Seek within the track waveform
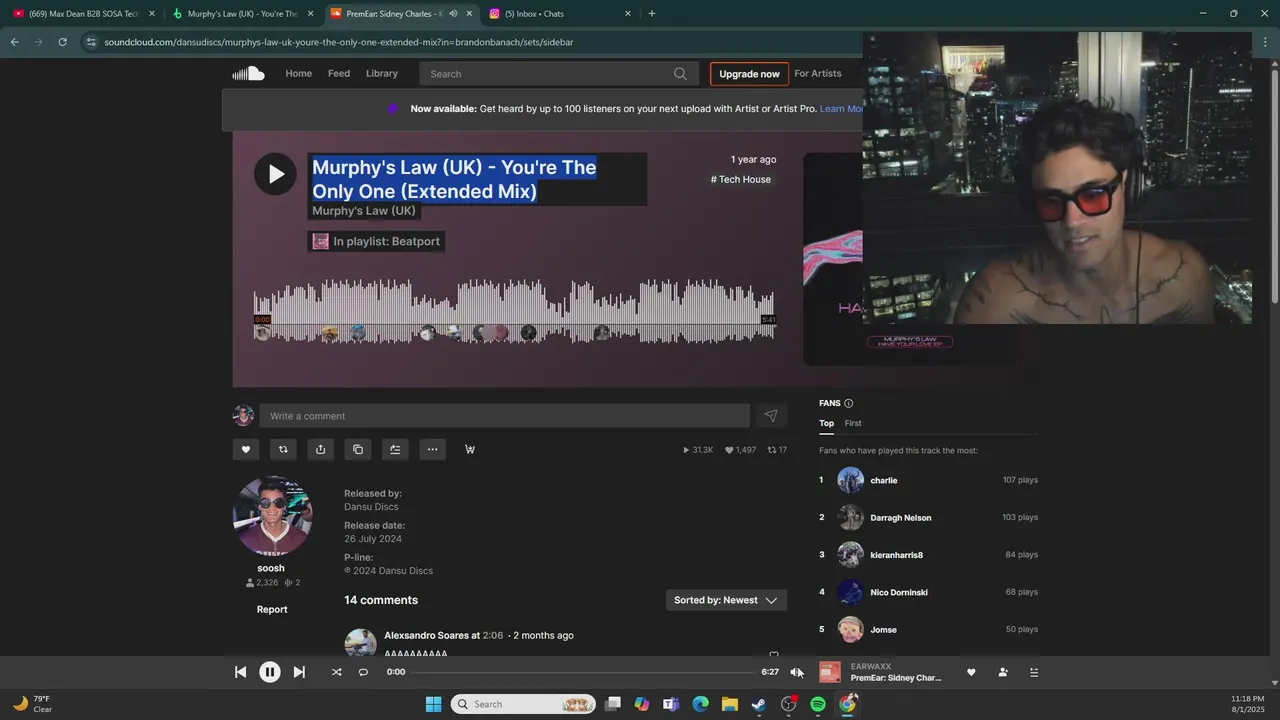Image resolution: width=1280 pixels, height=720 pixels. tap(514, 312)
